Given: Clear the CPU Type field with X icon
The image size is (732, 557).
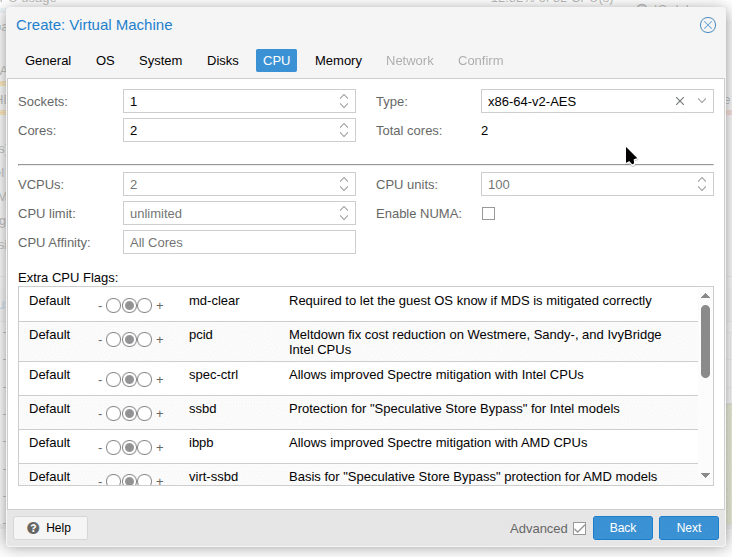Looking at the screenshot, I should point(680,101).
